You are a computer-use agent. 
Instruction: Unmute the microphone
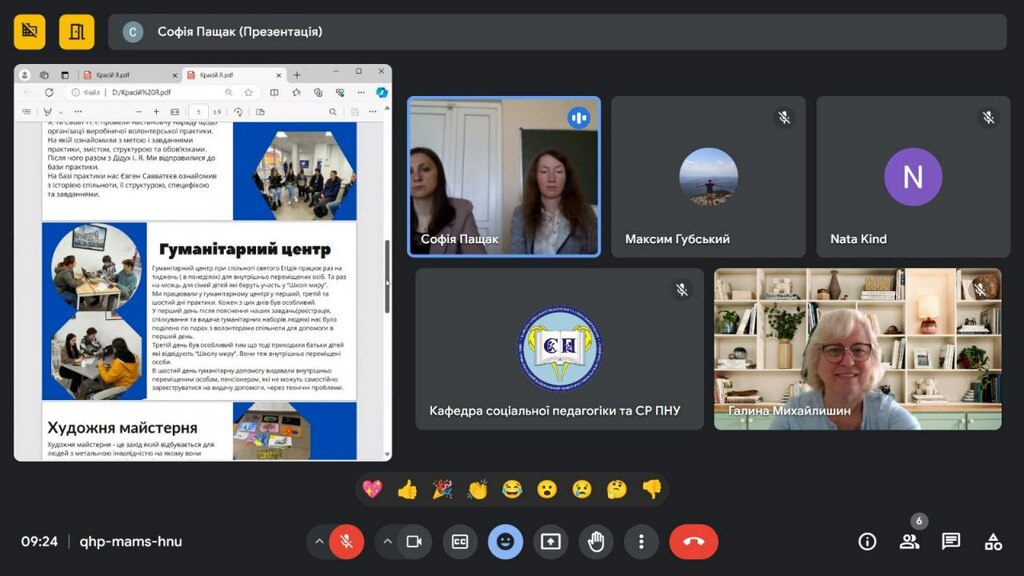(x=346, y=541)
